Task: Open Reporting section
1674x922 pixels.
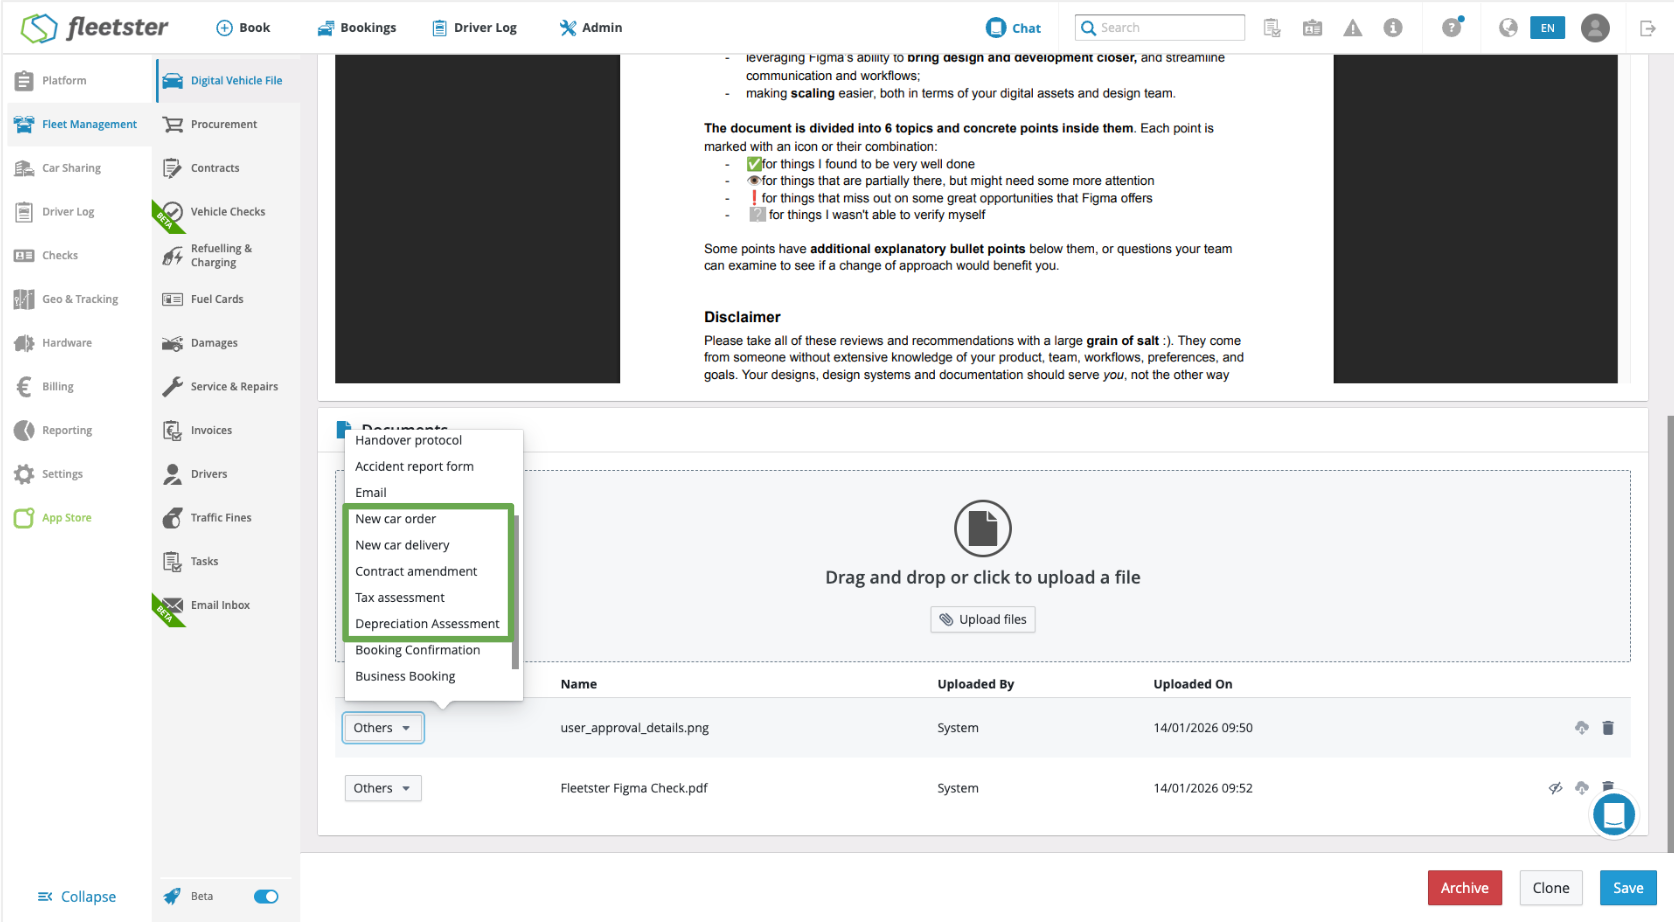Action: coord(53,431)
